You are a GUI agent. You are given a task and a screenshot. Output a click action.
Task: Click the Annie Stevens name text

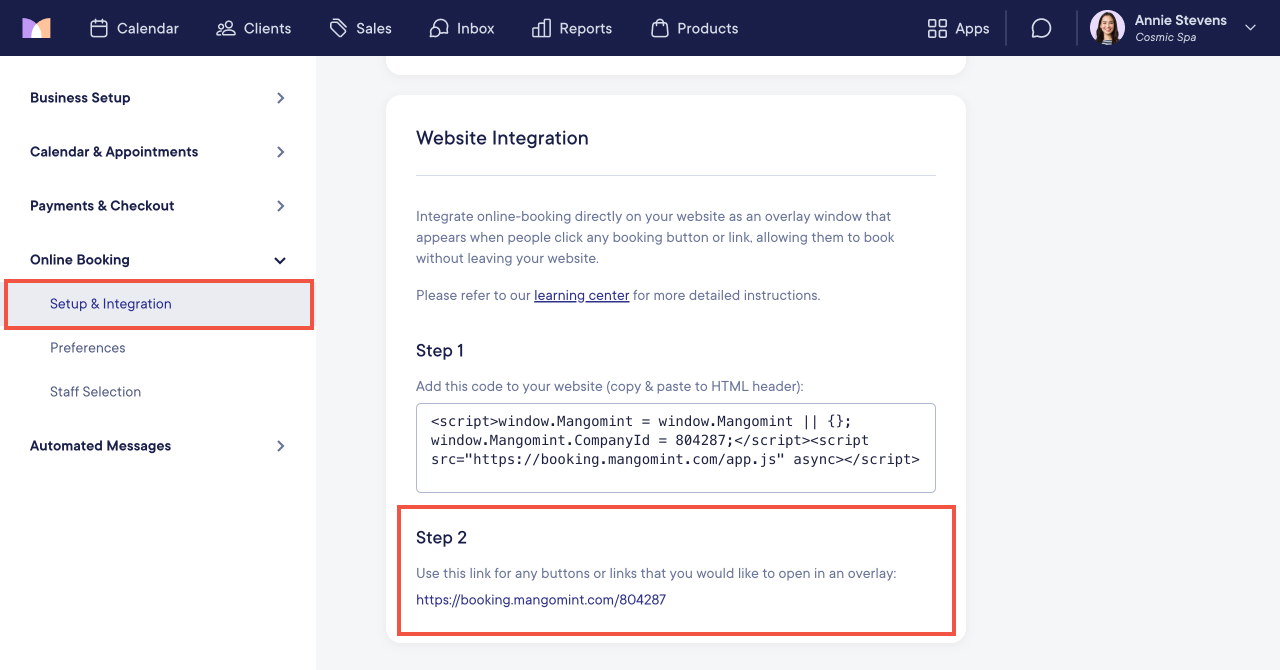tap(1181, 20)
